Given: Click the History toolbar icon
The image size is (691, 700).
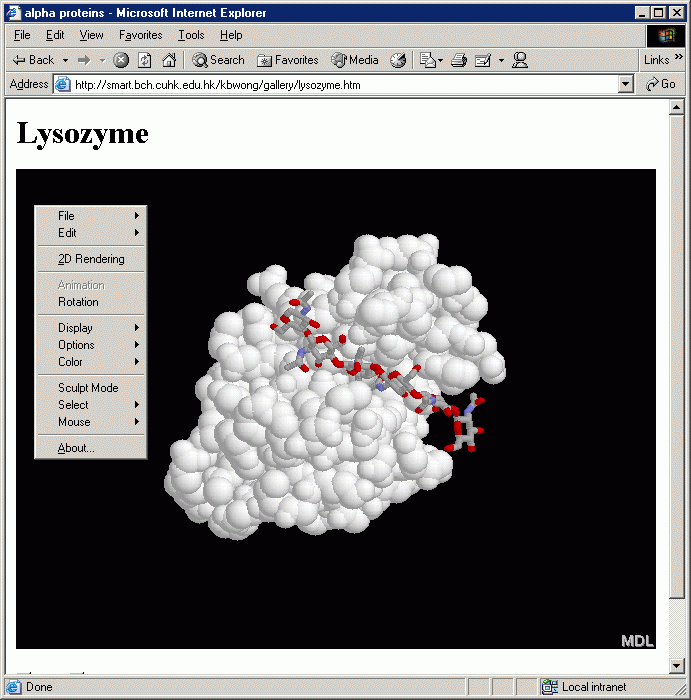Looking at the screenshot, I should (x=398, y=60).
